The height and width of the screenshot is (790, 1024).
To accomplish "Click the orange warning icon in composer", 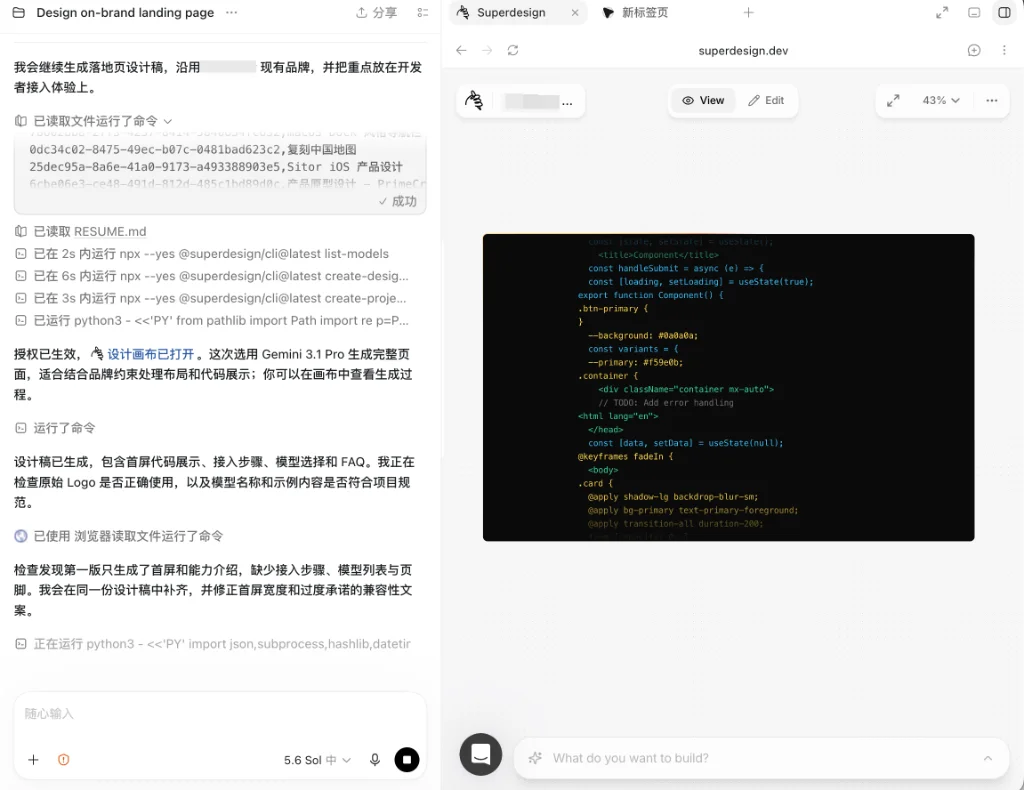I will pyautogui.click(x=63, y=759).
